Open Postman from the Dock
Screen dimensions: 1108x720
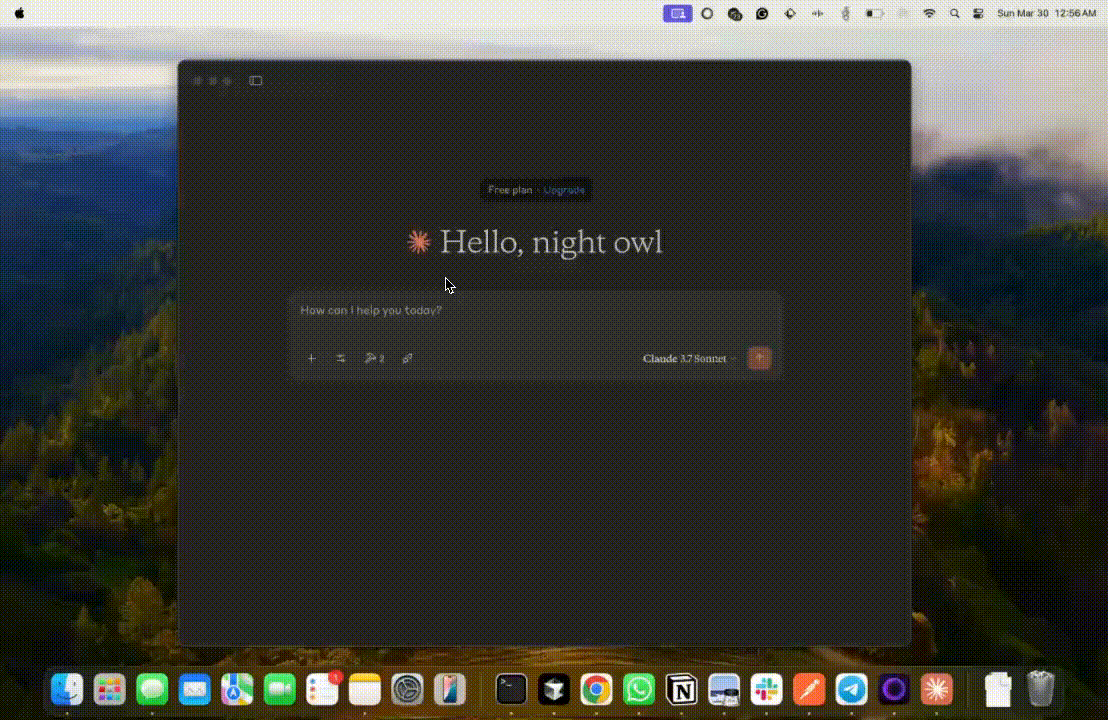(x=809, y=689)
